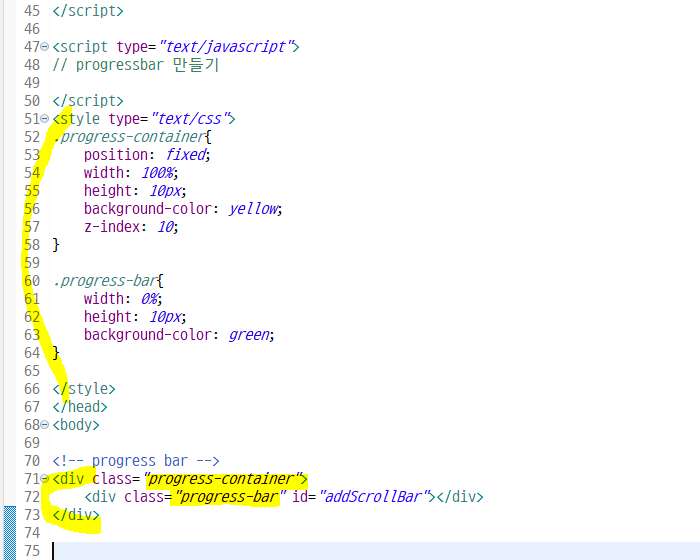Click line number 74 in the gutter

click(x=32, y=533)
